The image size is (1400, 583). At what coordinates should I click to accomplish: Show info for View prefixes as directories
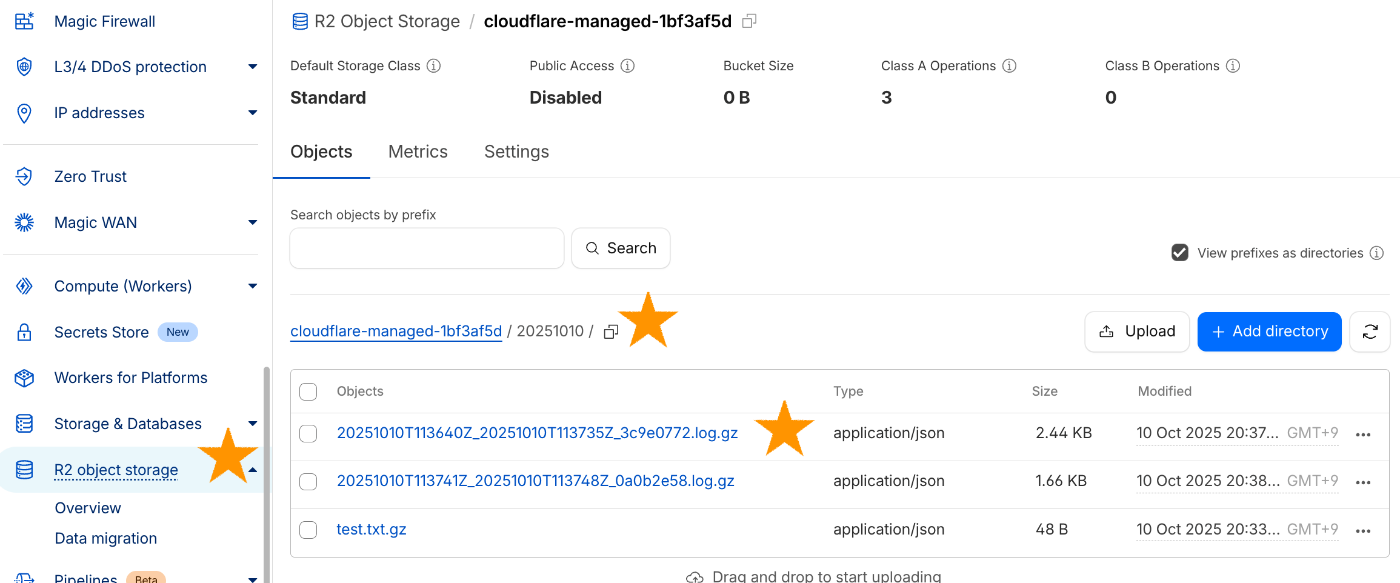pyautogui.click(x=1377, y=253)
